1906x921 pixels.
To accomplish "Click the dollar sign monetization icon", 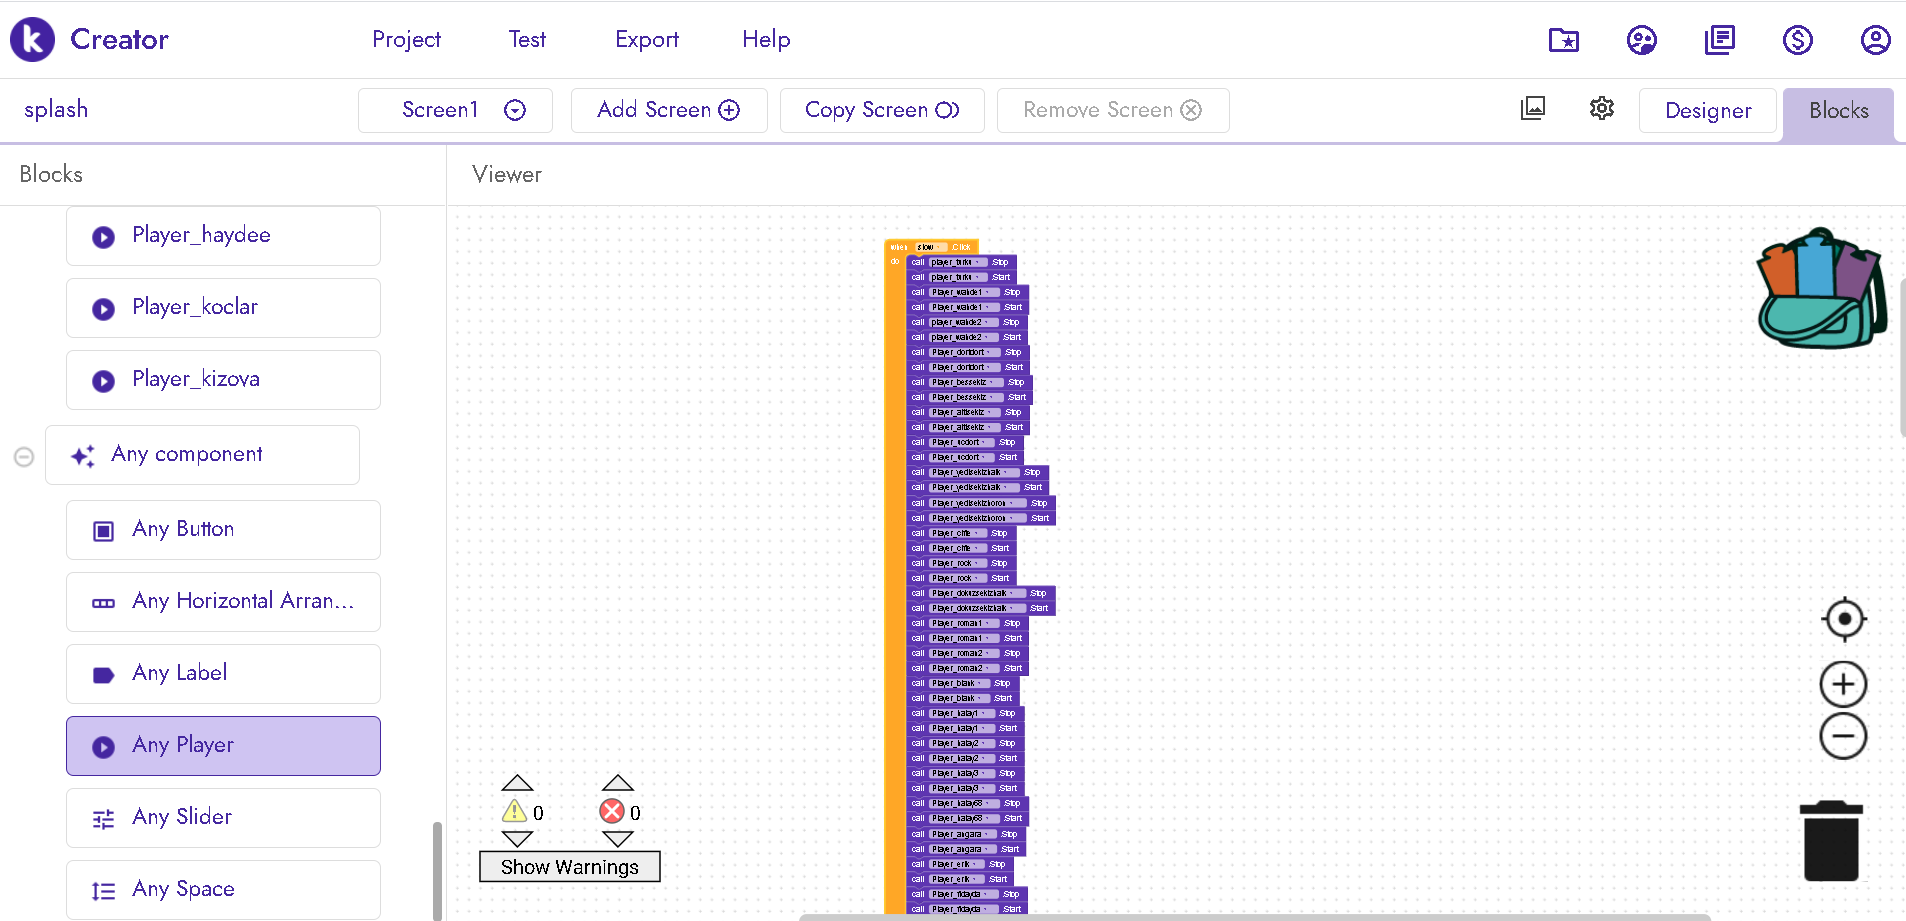I will 1797,40.
